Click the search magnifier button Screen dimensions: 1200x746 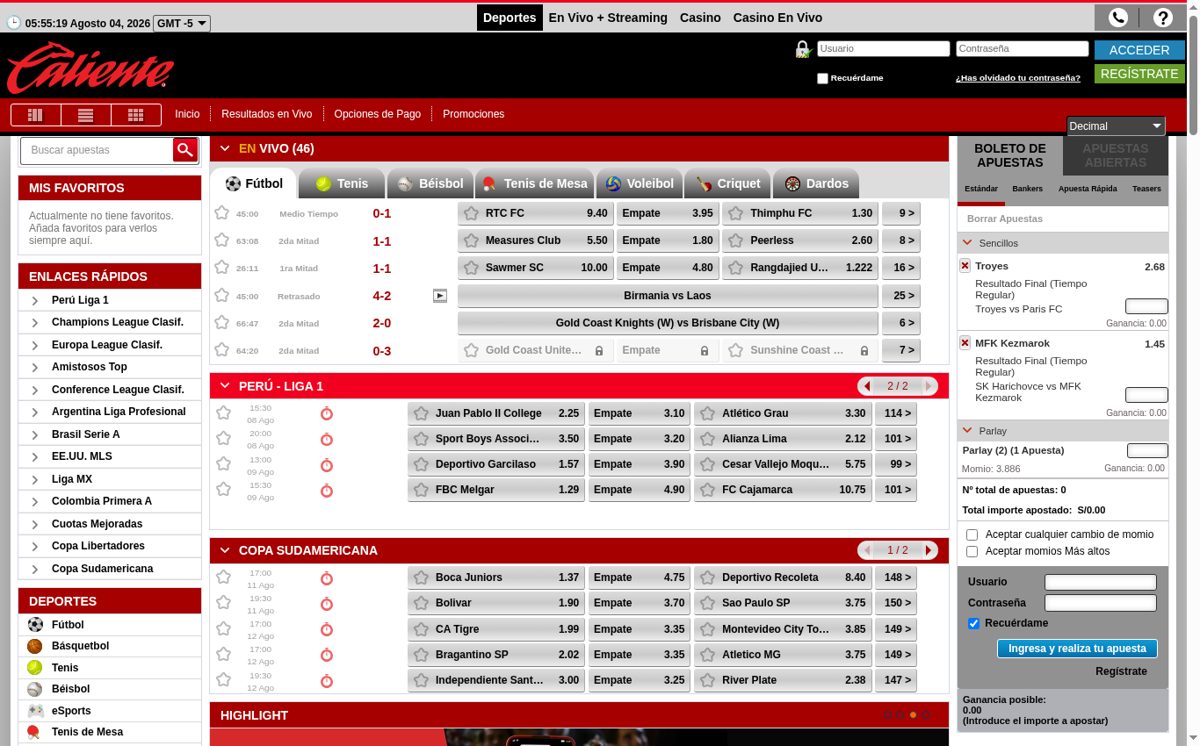[185, 150]
